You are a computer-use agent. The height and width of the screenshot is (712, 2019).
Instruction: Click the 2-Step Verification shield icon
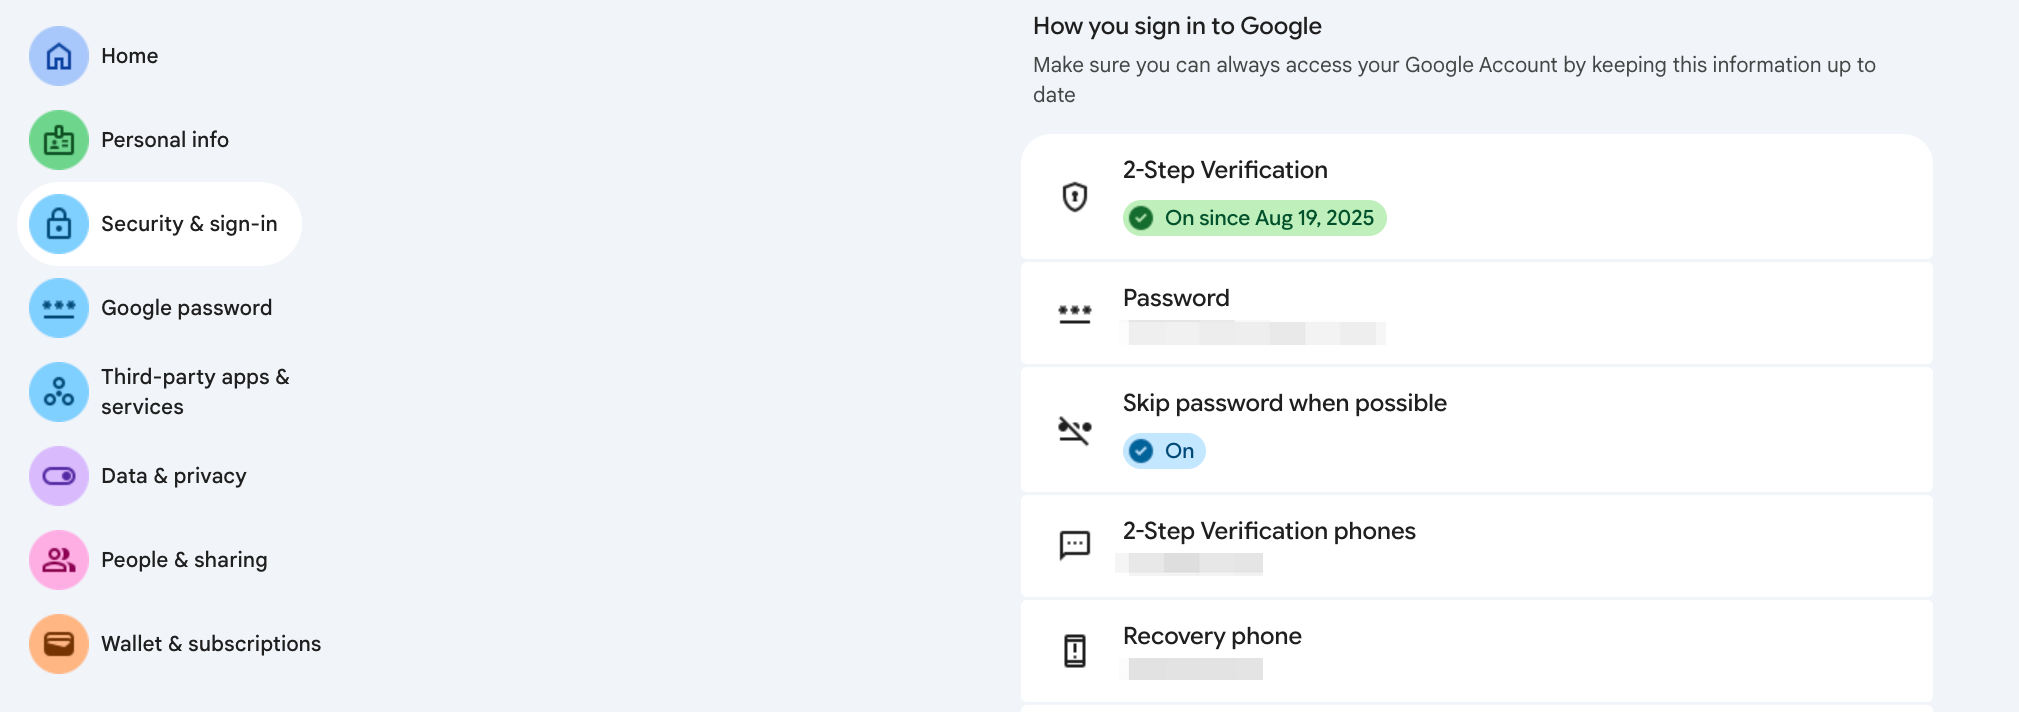coord(1075,196)
